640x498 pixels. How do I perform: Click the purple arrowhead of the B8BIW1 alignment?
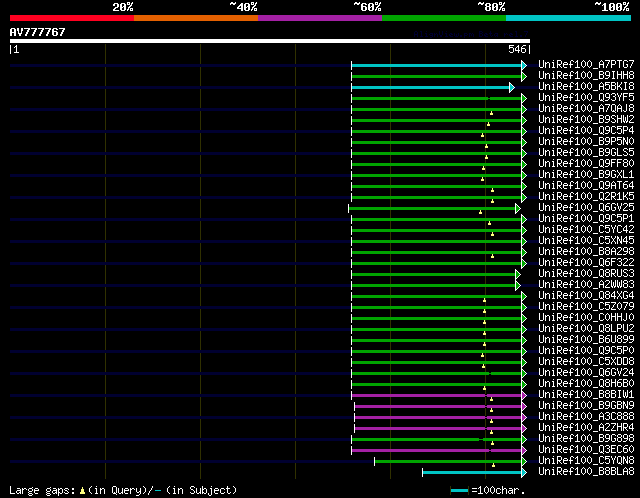[523, 395]
